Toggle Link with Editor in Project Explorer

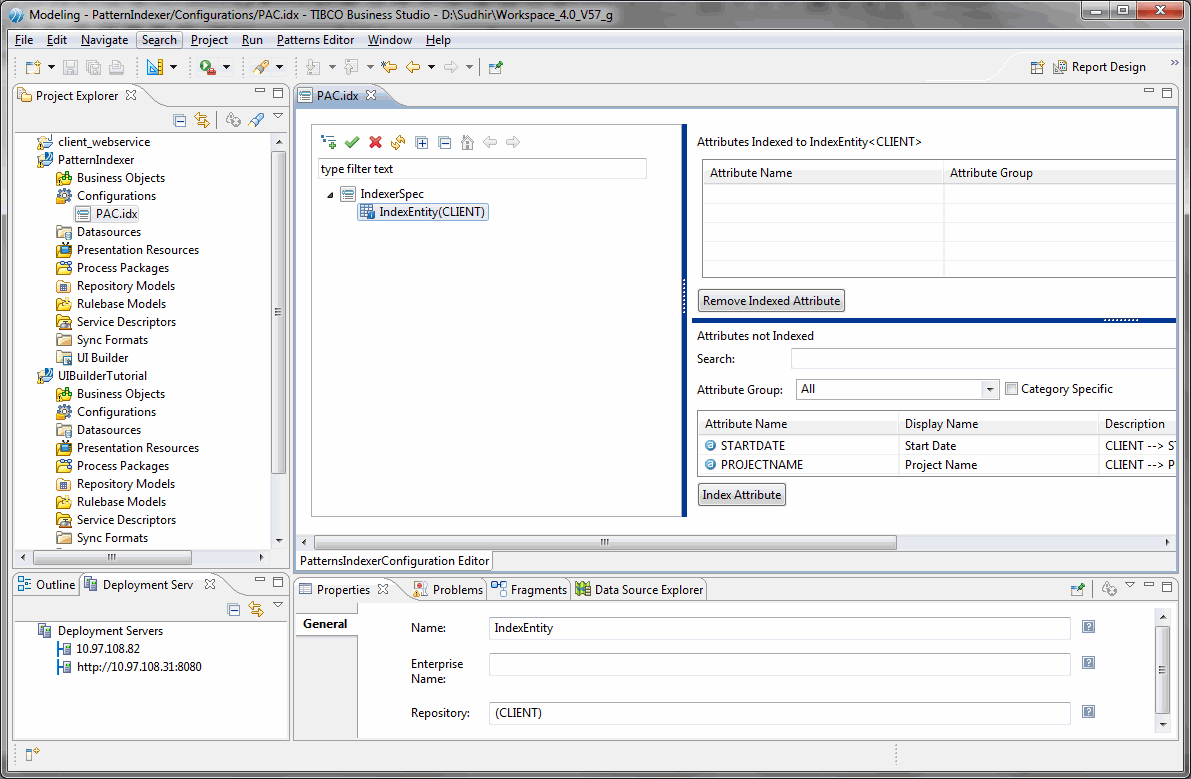pos(201,120)
